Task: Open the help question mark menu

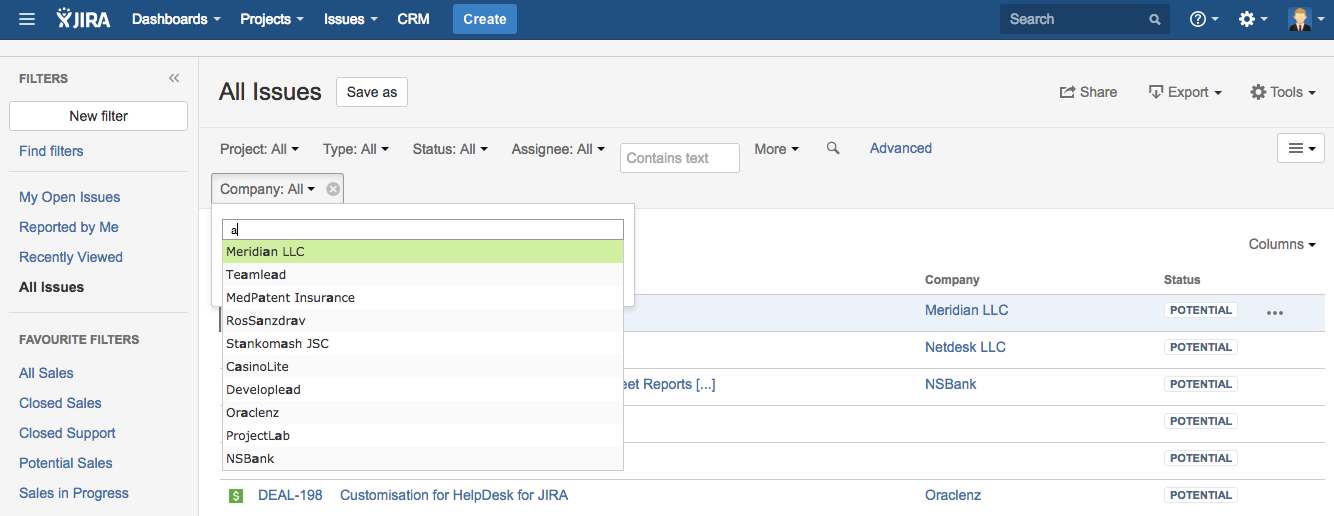Action: pos(1203,19)
